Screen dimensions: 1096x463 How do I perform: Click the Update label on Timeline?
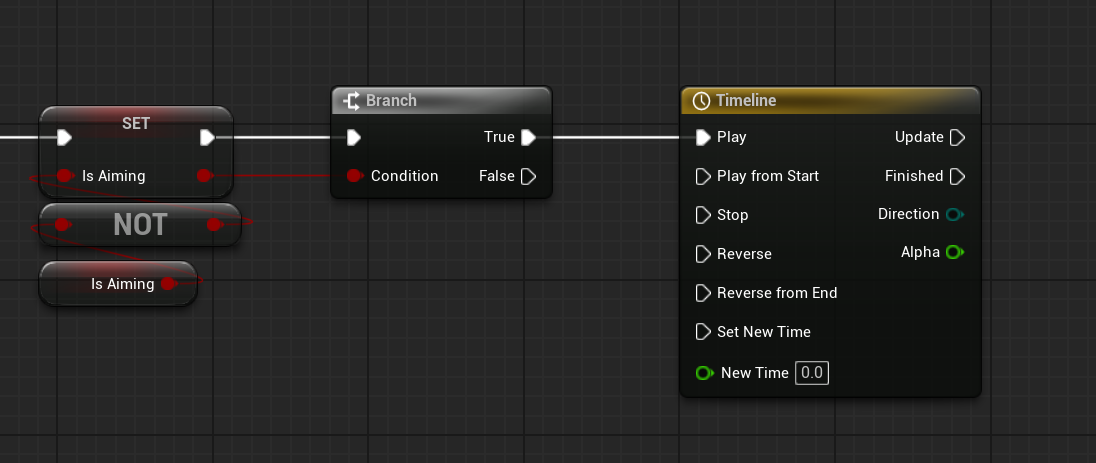[x=919, y=137]
